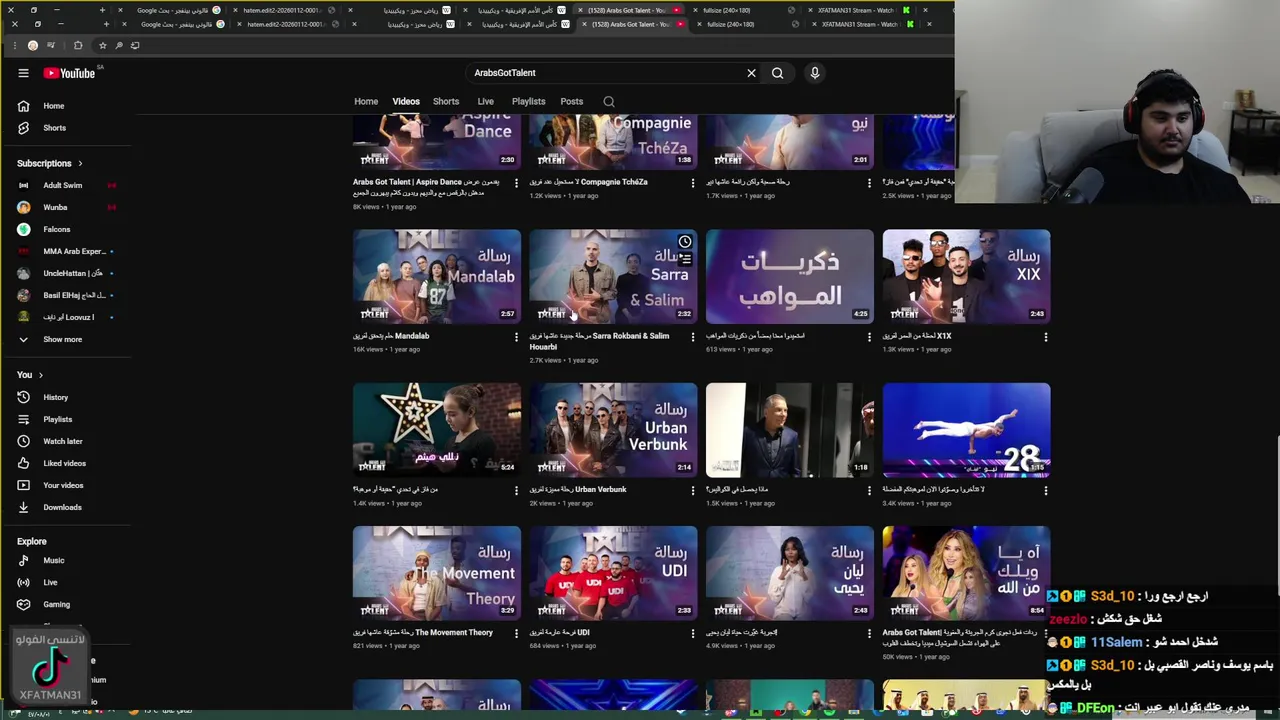Image resolution: width=1280 pixels, height=720 pixels.
Task: Switch to the channel Posts tab
Action: (571, 101)
